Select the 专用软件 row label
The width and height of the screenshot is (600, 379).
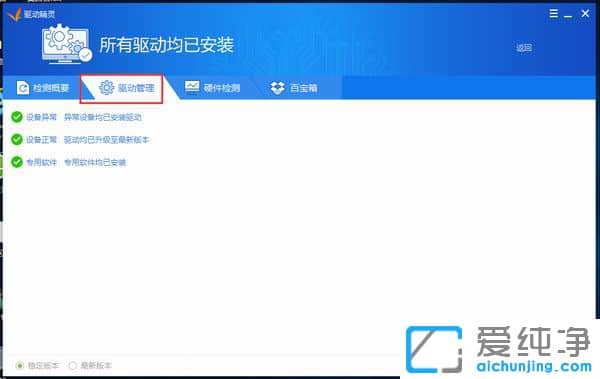coord(41,162)
